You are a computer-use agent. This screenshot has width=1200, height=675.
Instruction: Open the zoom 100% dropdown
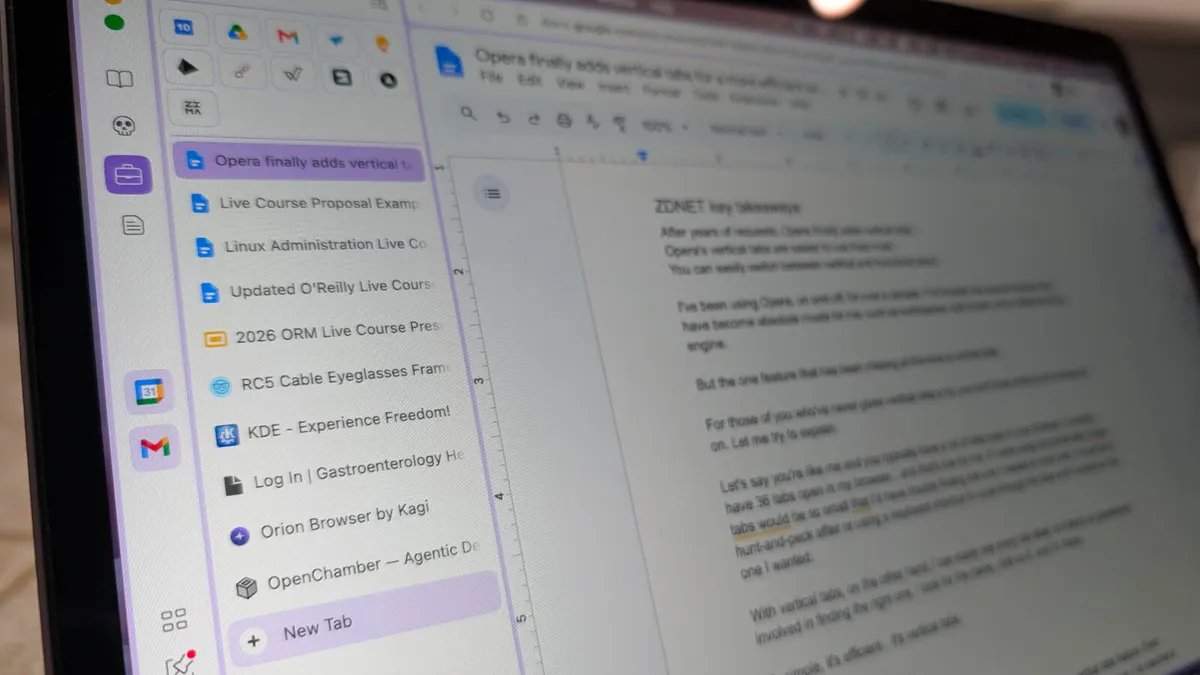pyautogui.click(x=665, y=126)
